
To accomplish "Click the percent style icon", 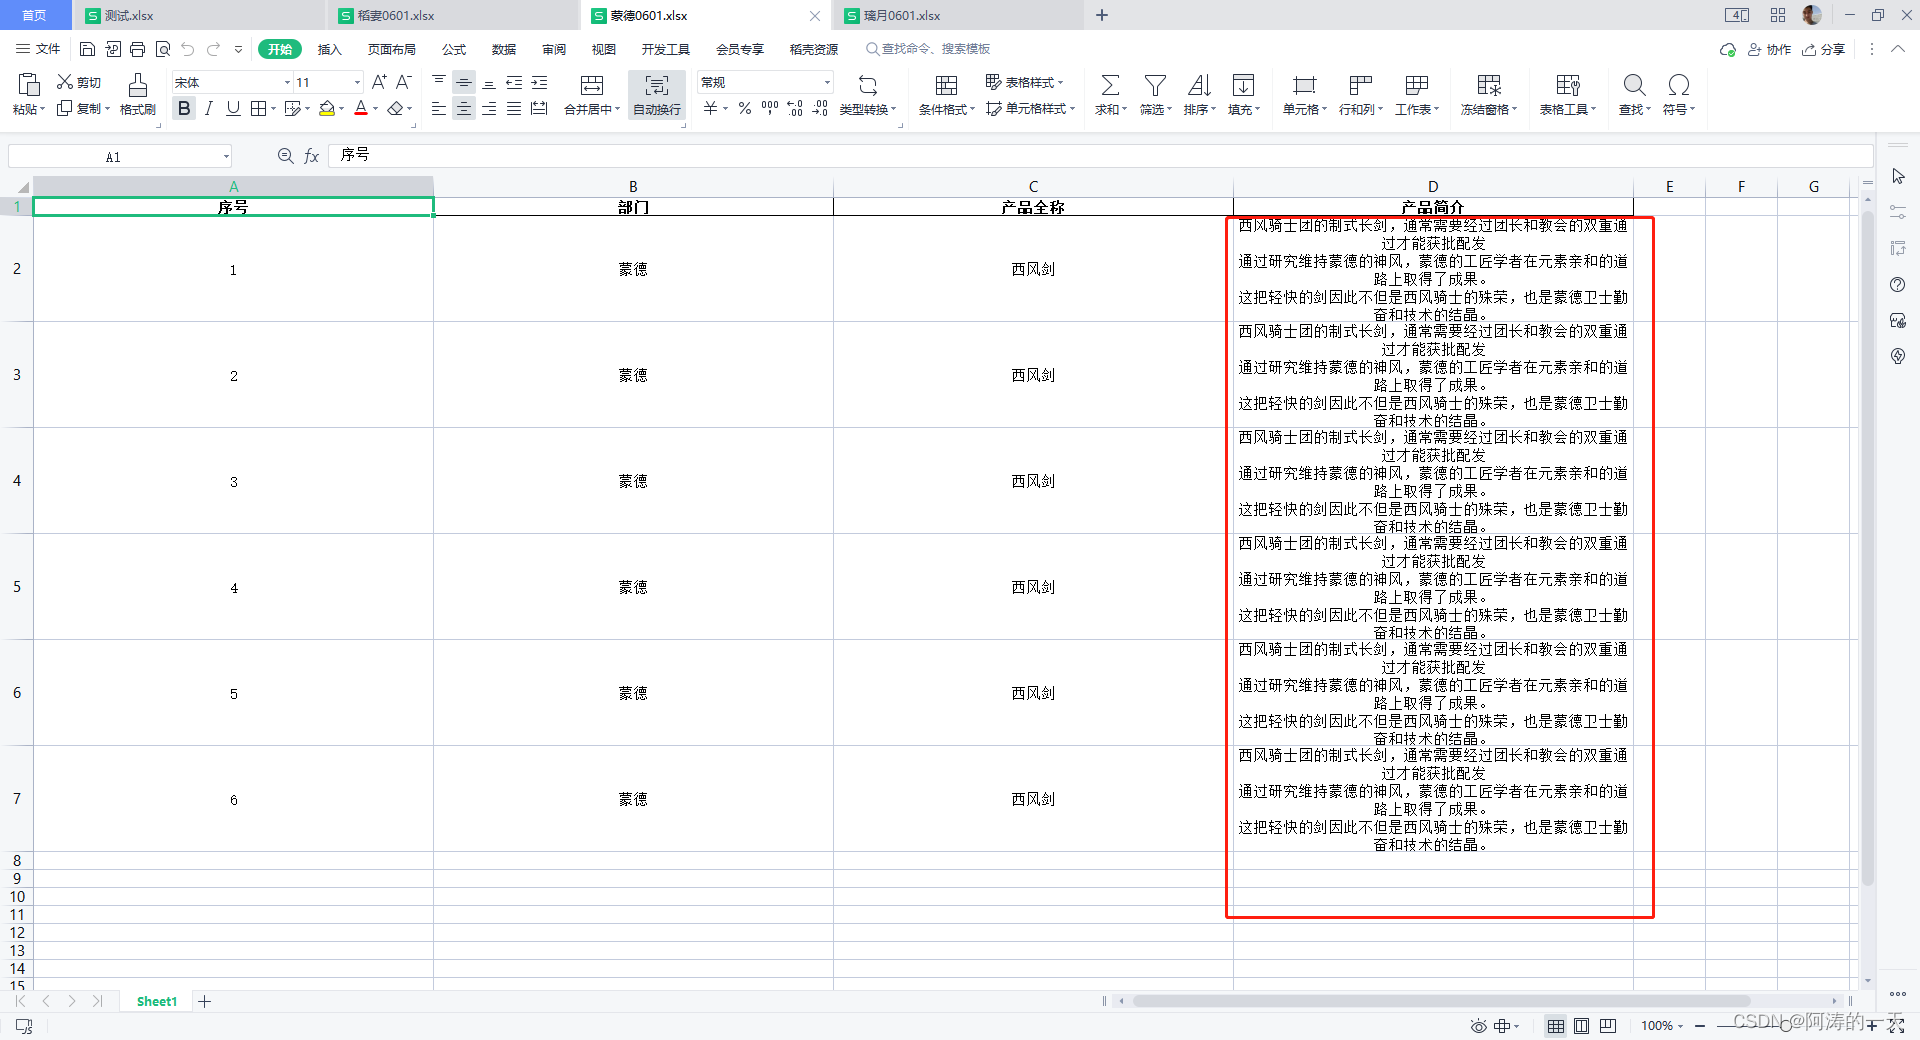I will click(745, 108).
